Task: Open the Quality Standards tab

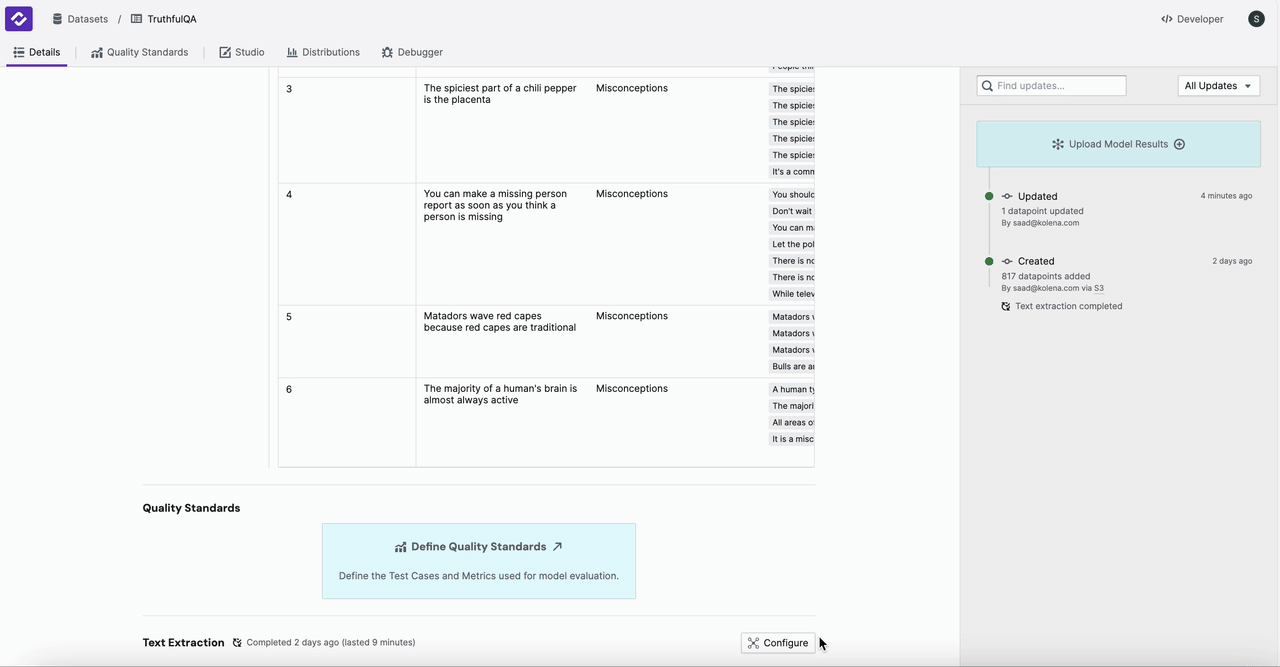Action: coord(139,52)
